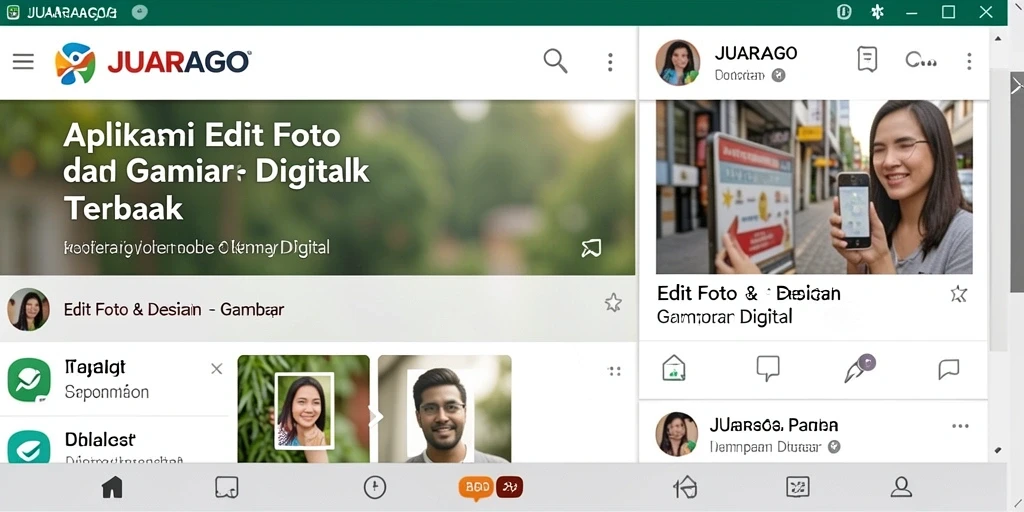
Task: Click the bookmark note icon in right header
Action: pos(867,59)
